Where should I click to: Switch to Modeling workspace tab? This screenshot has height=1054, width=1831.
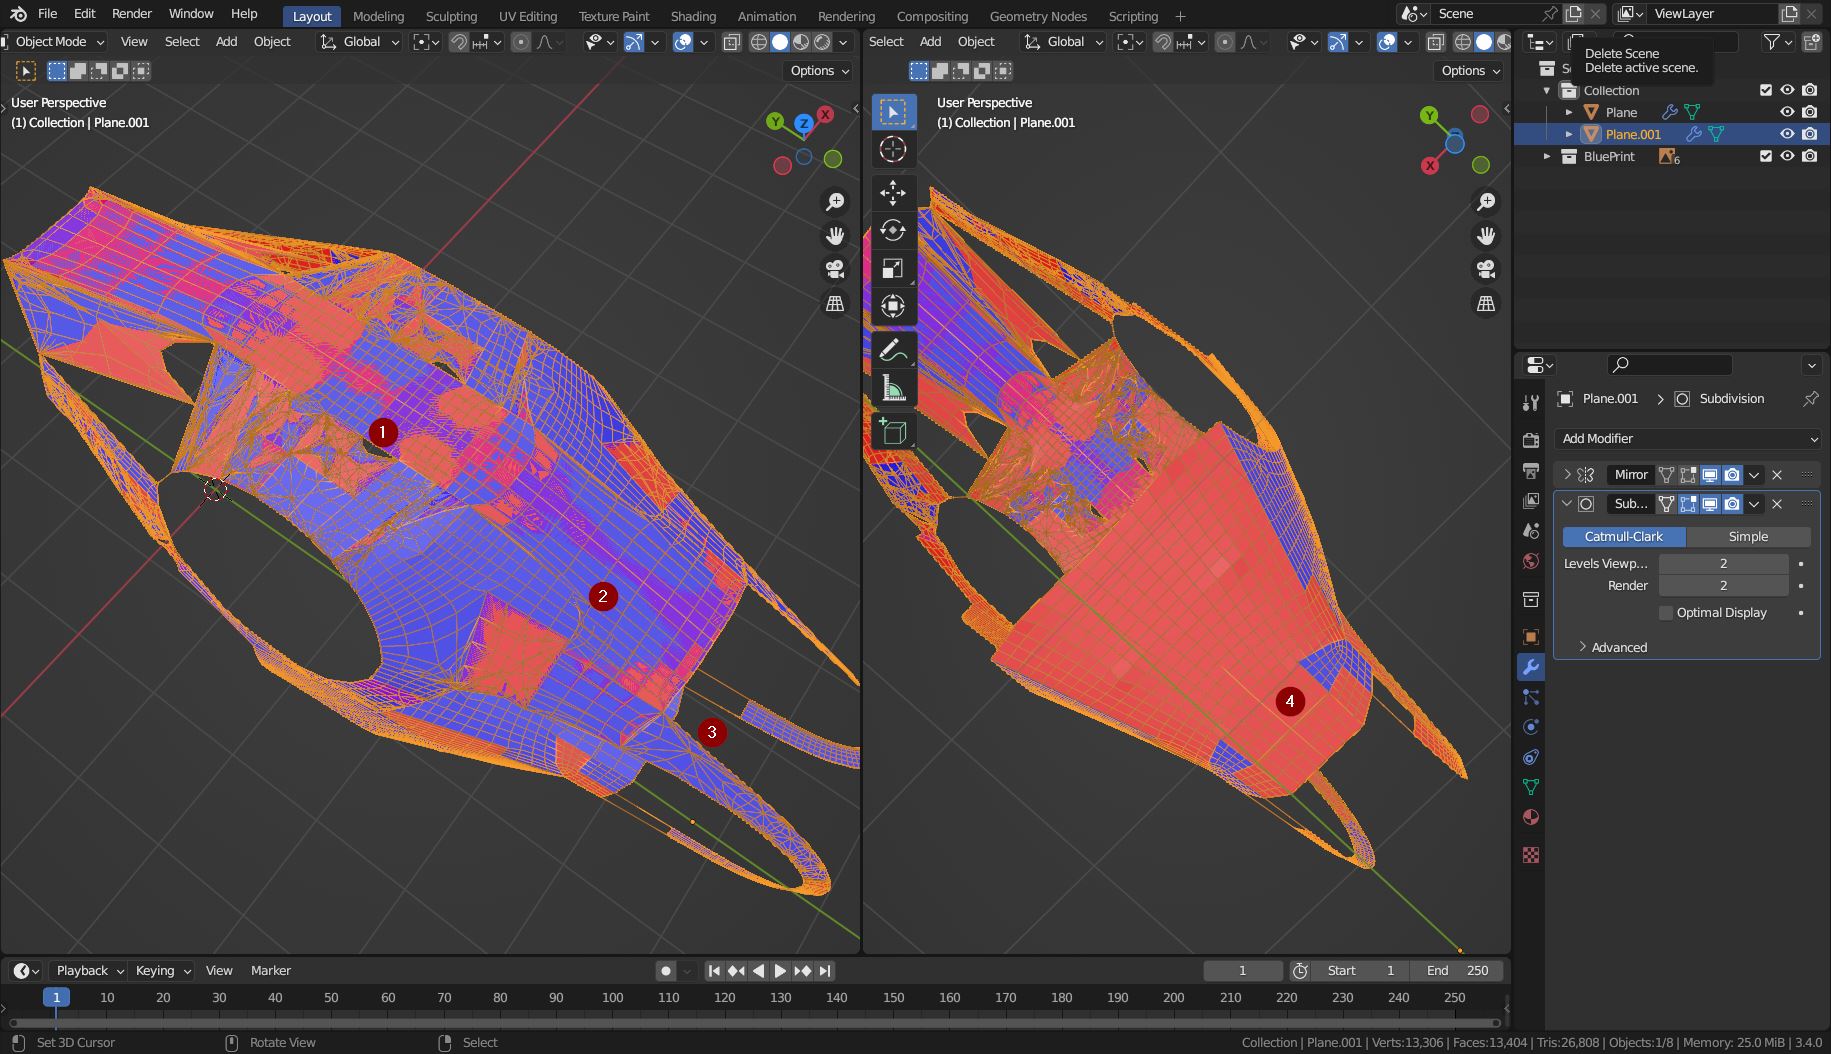378,16
